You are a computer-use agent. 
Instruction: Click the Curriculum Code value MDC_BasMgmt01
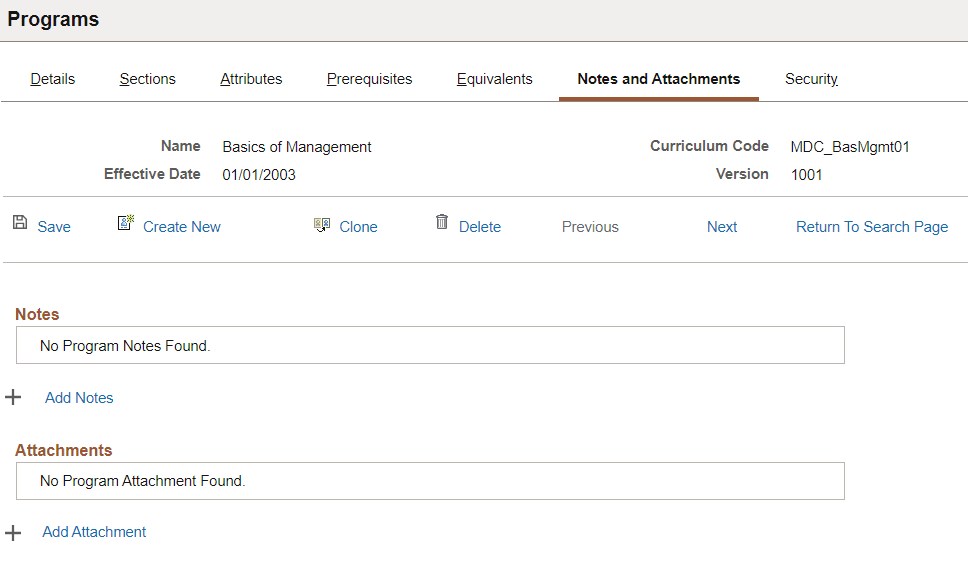849,147
